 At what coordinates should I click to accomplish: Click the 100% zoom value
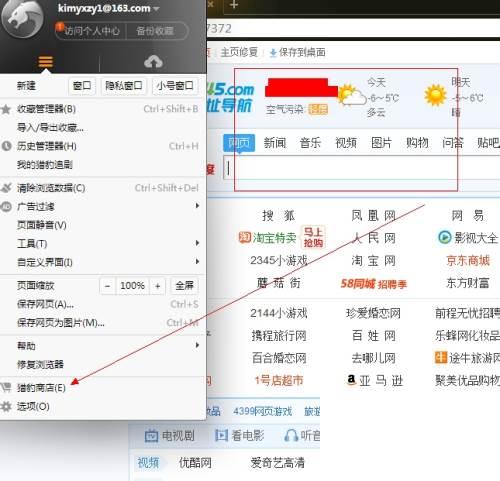132,286
